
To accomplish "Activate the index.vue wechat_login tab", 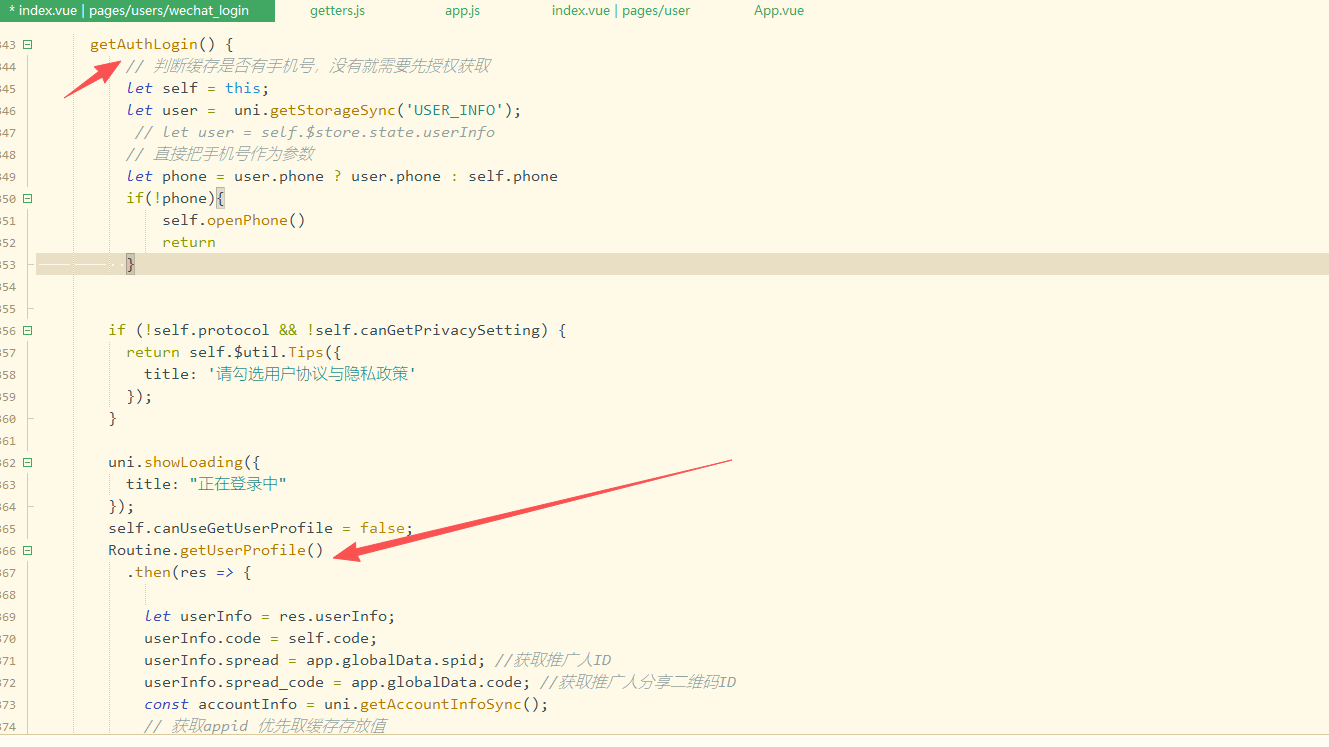I will coord(128,11).
